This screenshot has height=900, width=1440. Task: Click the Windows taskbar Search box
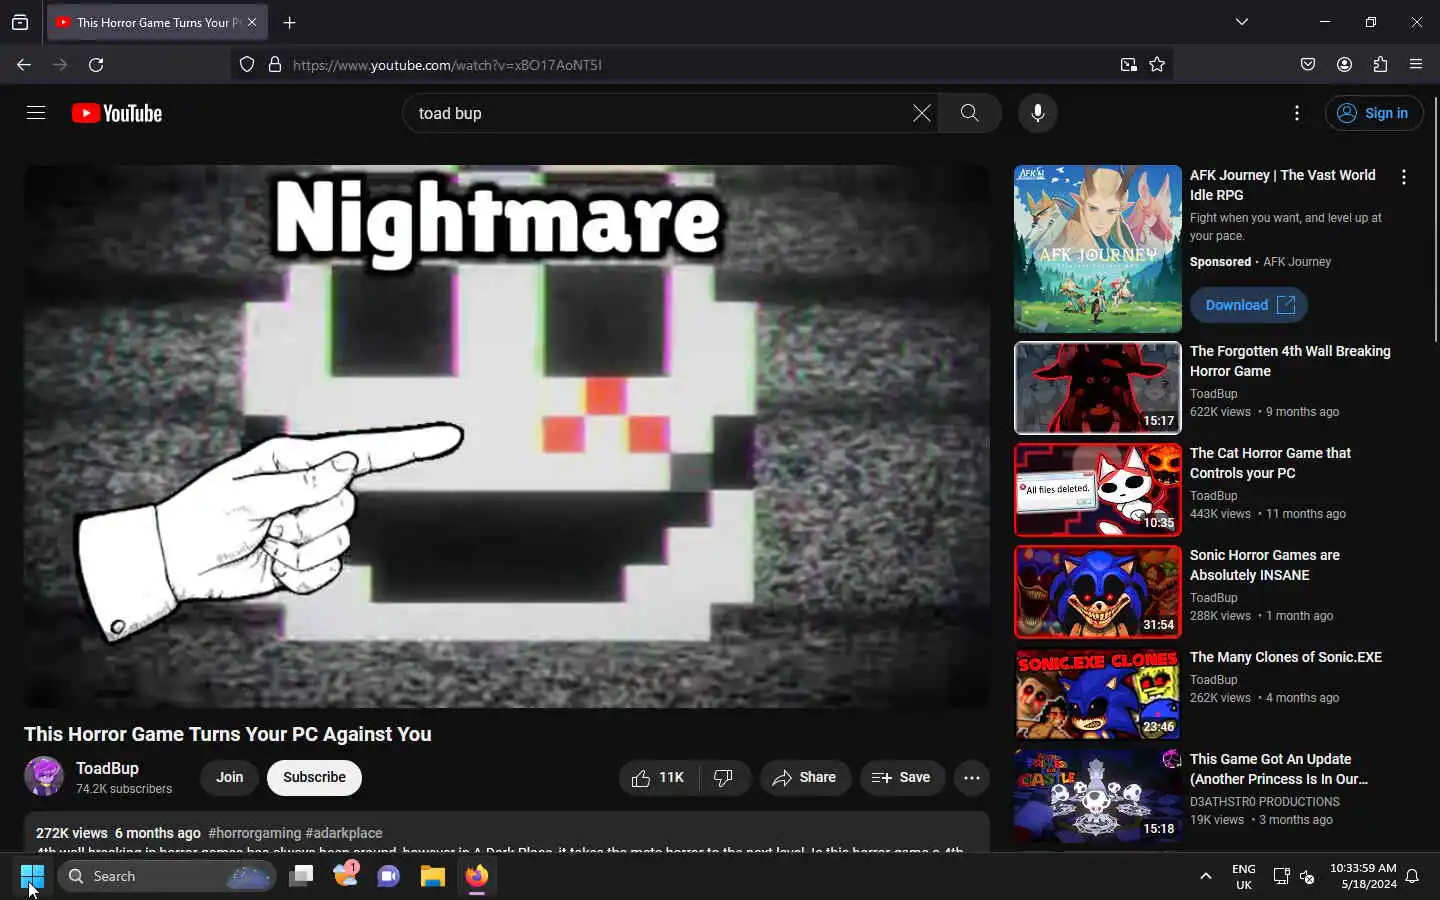coord(167,876)
